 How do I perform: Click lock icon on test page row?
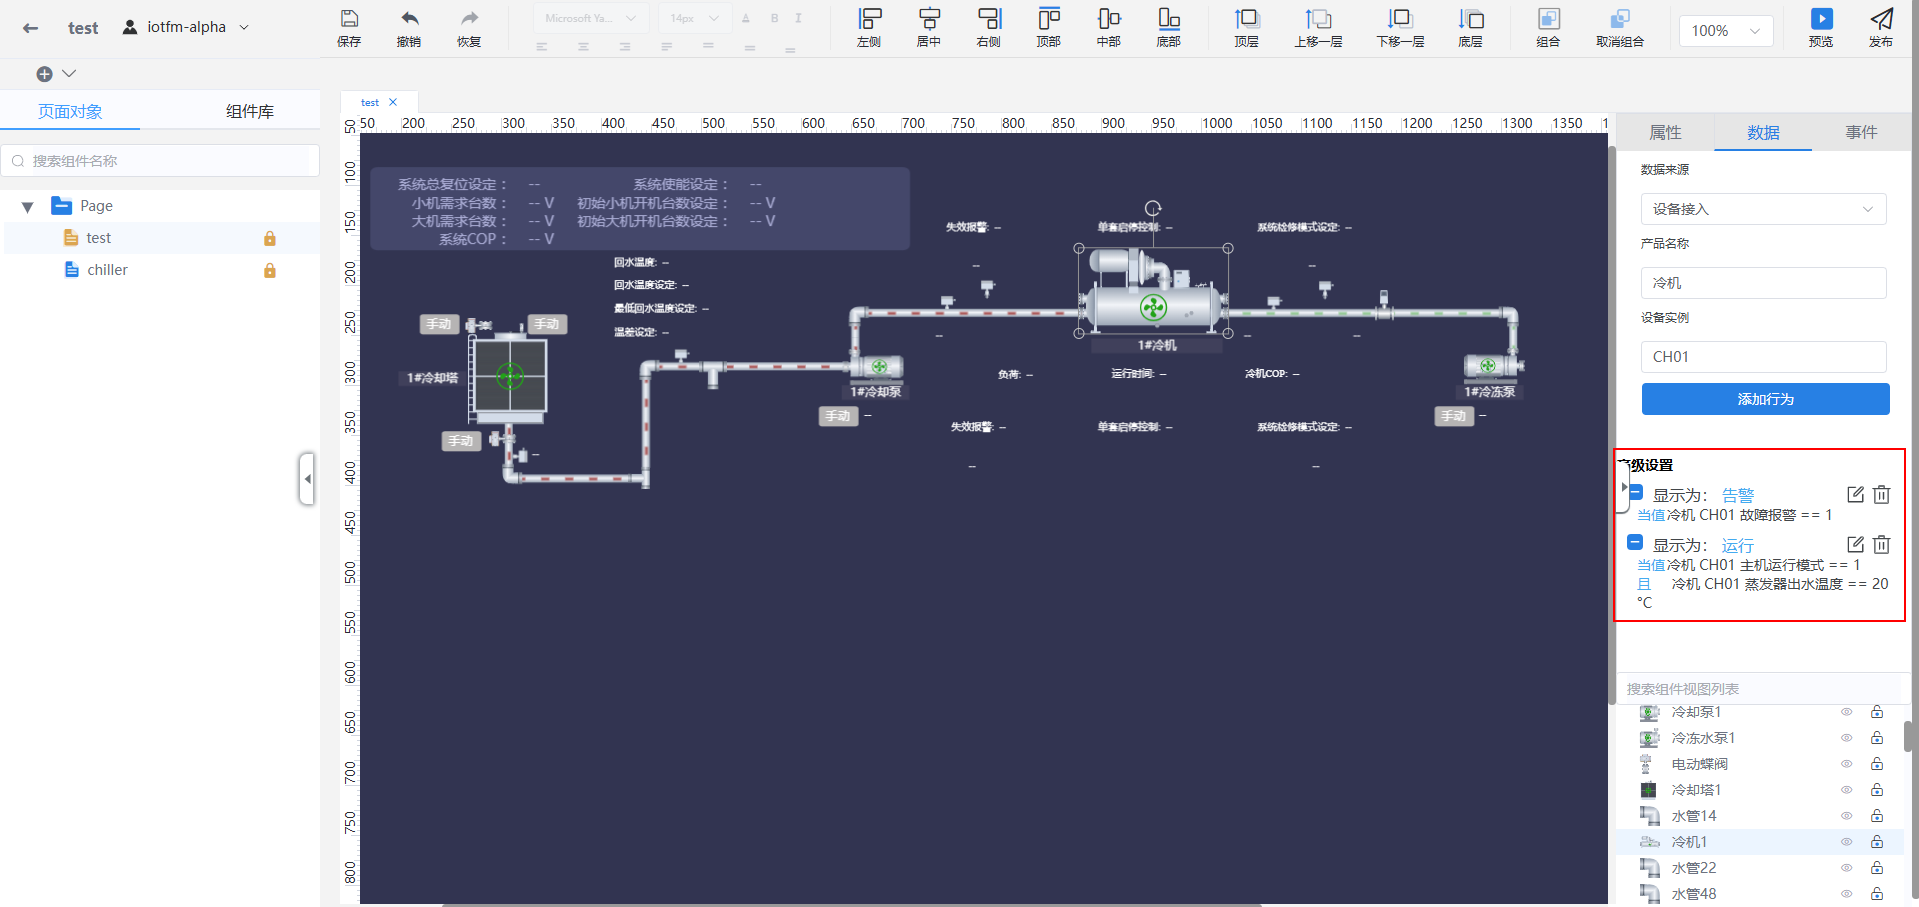pyautogui.click(x=269, y=238)
